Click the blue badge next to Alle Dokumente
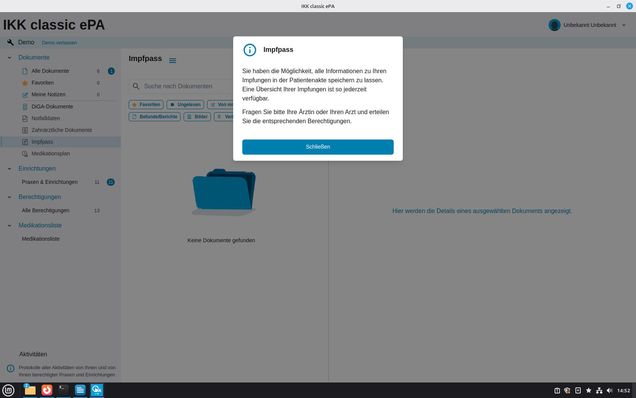Screen dimensions: 636x398 point(111,71)
